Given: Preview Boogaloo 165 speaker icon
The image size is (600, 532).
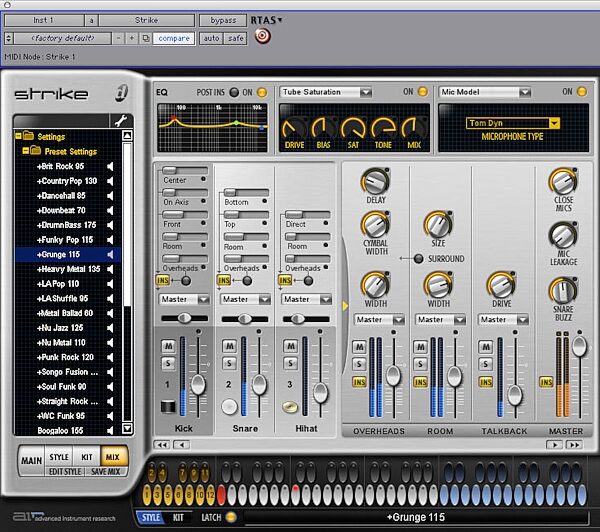Looking at the screenshot, I should [x=110, y=431].
